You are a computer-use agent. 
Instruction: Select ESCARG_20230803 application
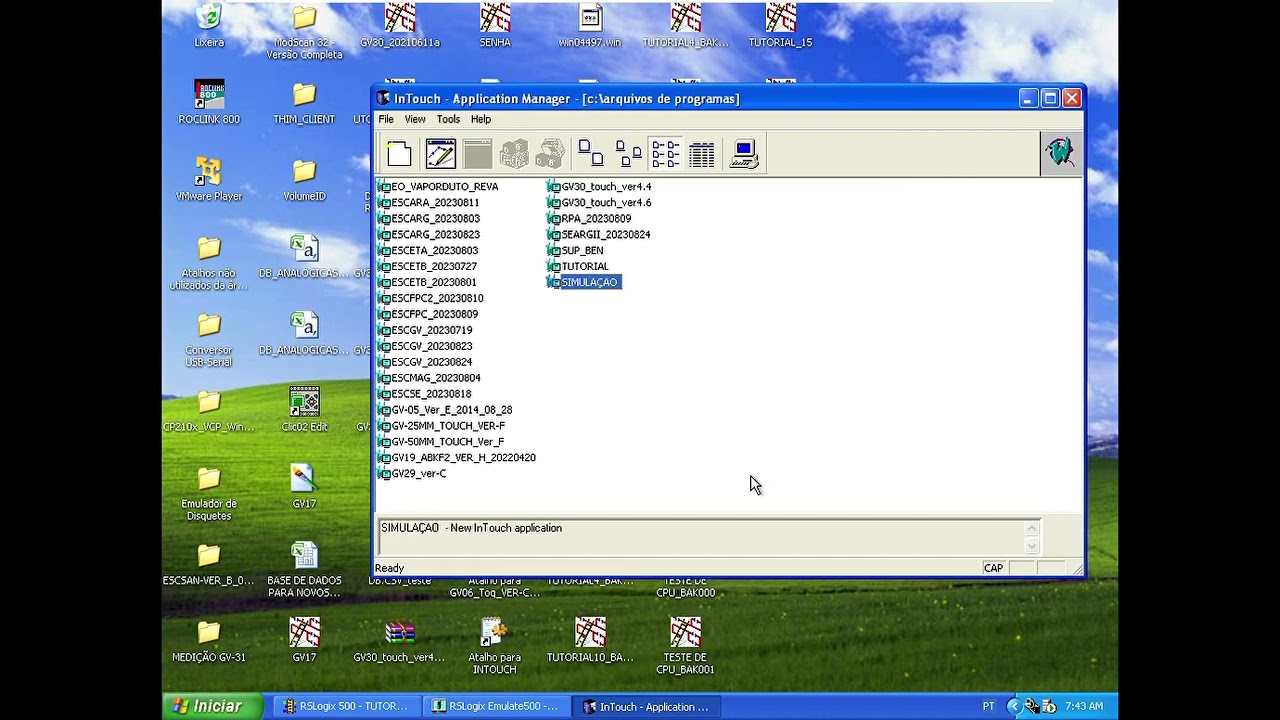click(x=429, y=218)
